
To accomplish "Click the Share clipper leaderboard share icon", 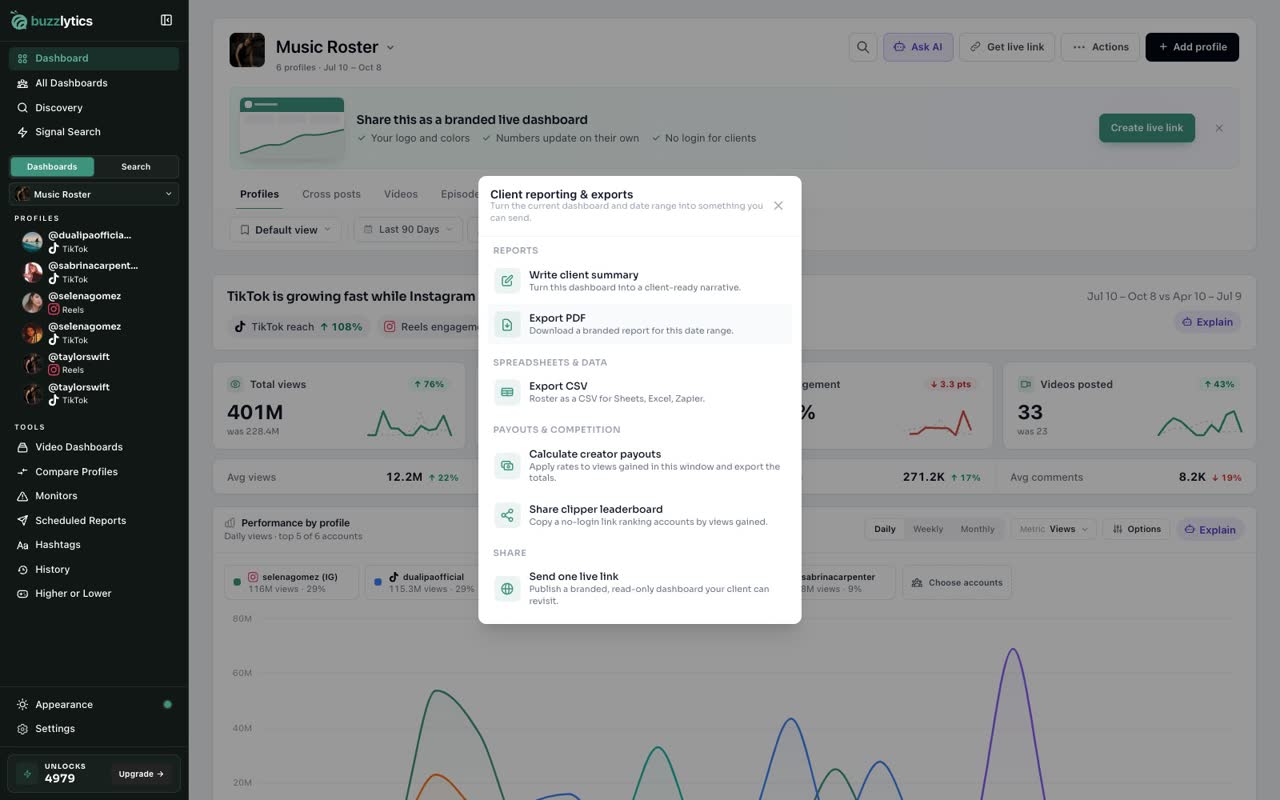I will pos(507,515).
